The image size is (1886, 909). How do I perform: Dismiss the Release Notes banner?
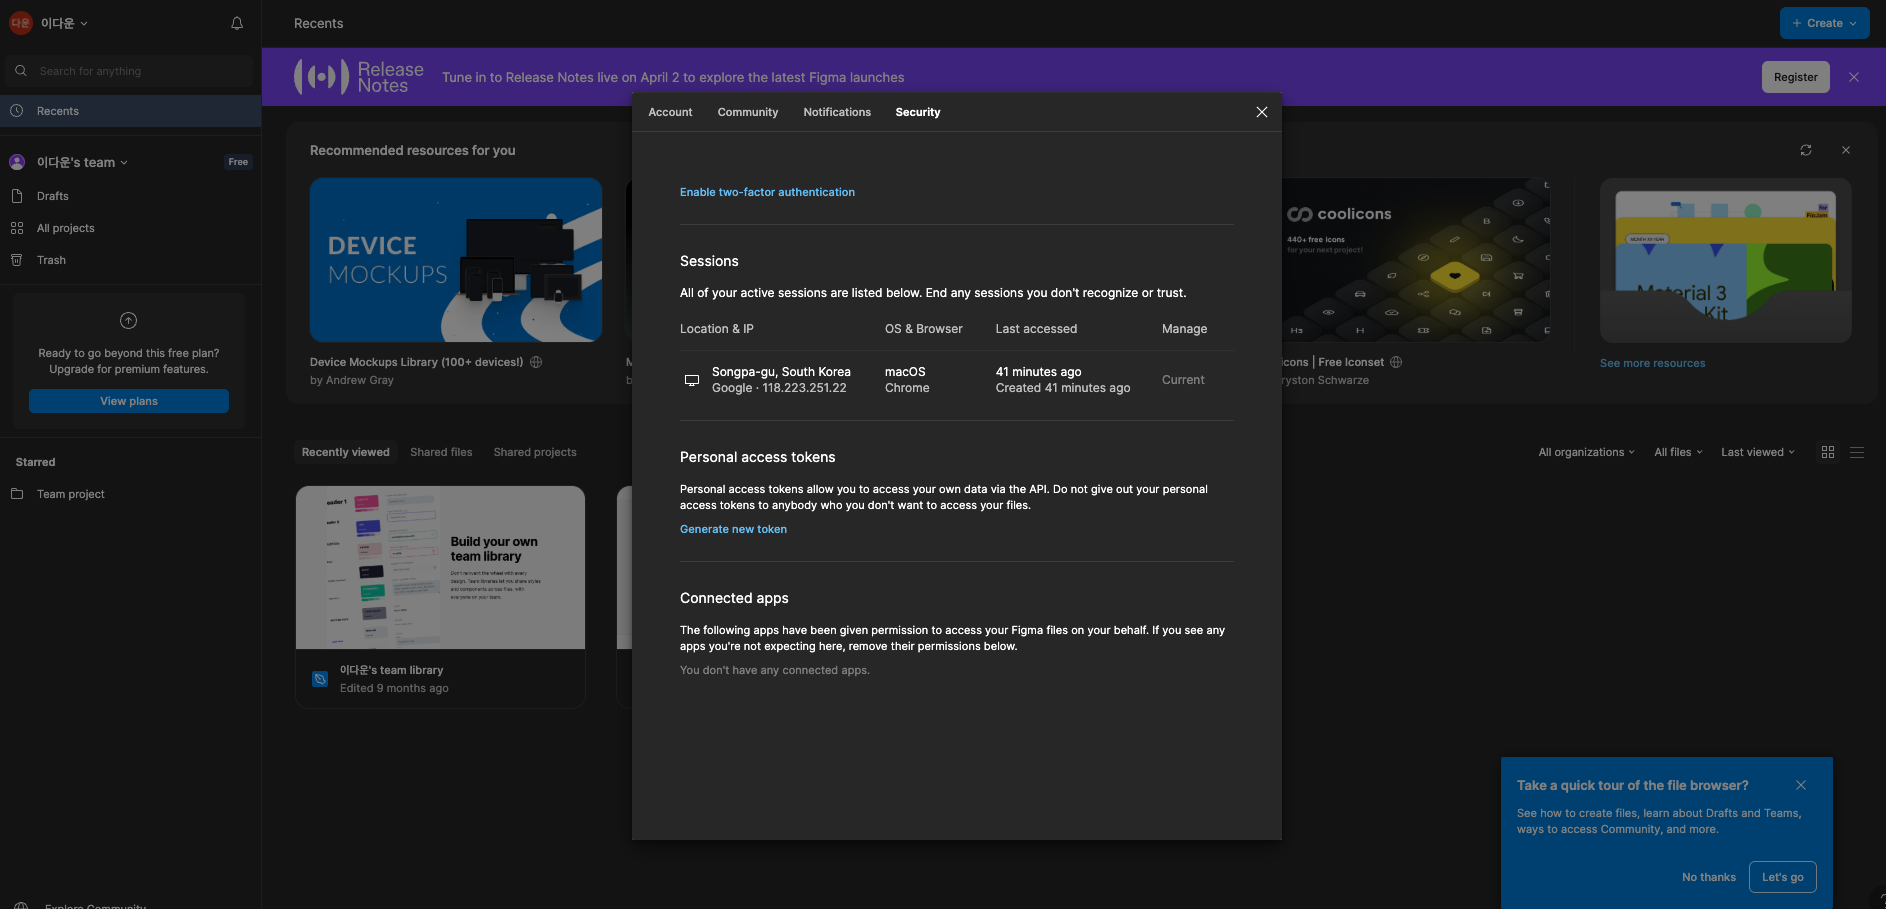coord(1854,77)
